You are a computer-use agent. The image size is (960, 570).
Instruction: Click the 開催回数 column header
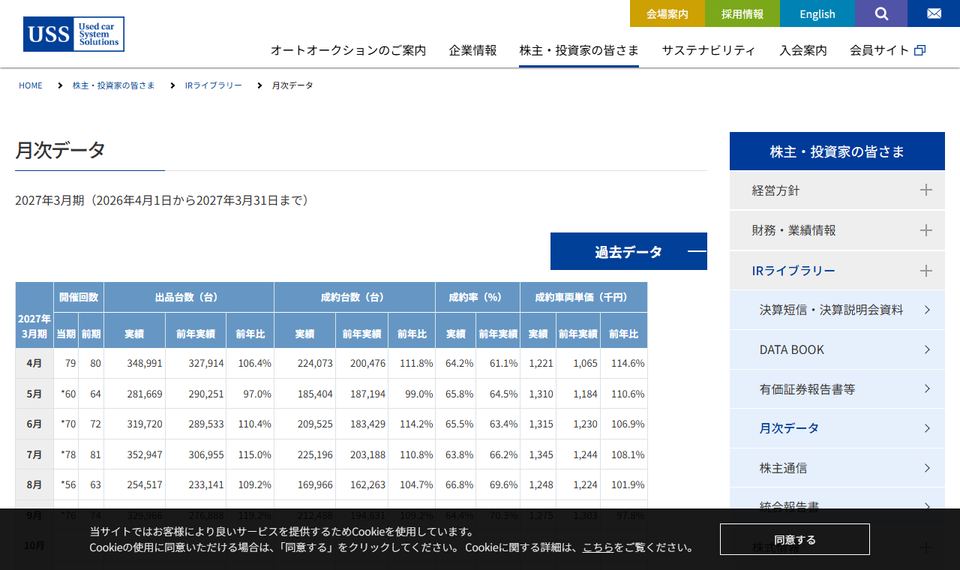tap(78, 297)
